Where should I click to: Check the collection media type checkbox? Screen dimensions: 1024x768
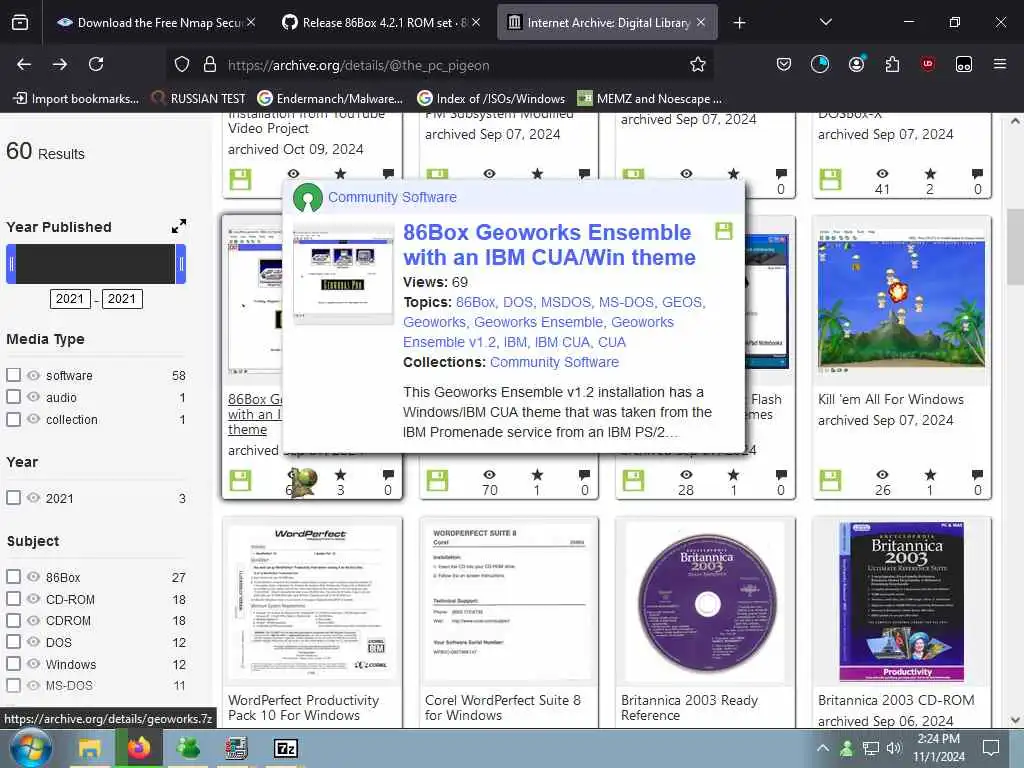coord(13,419)
